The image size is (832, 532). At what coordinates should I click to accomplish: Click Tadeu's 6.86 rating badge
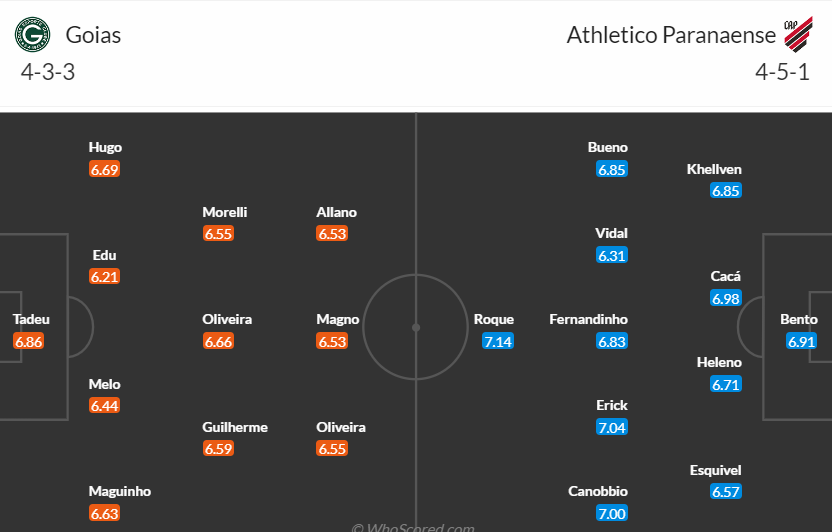[29, 341]
